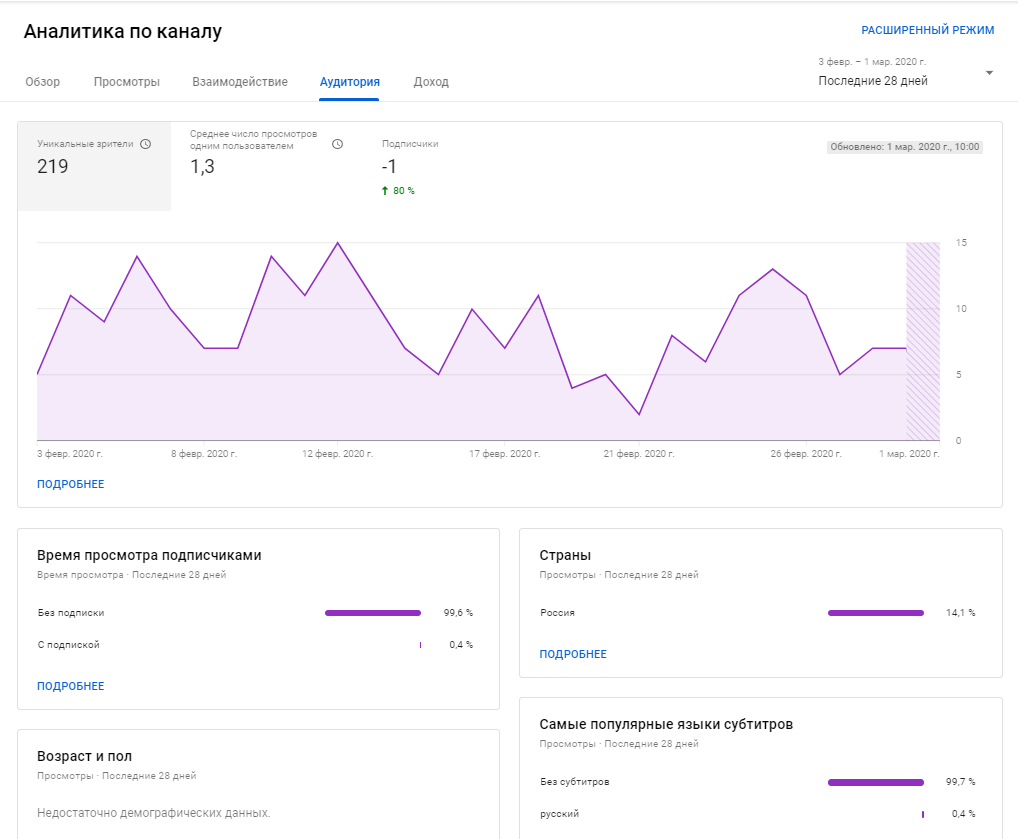Open the date range dropdown arrow

tap(989, 73)
